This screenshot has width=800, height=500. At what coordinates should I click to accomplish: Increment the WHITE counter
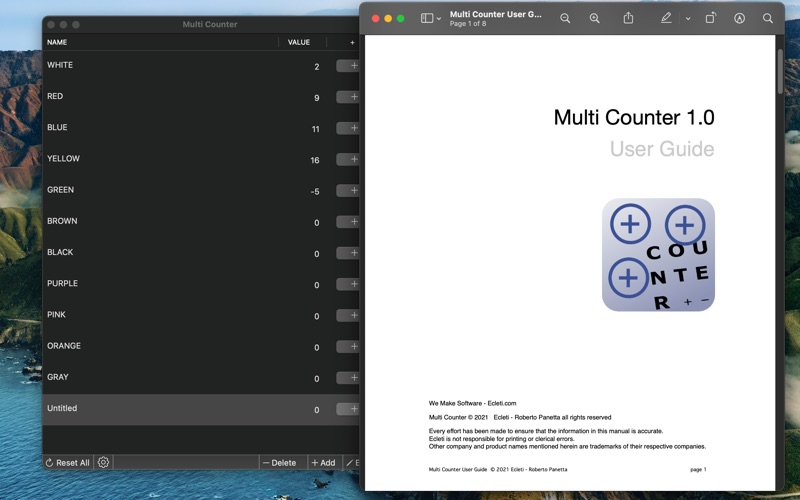point(347,66)
